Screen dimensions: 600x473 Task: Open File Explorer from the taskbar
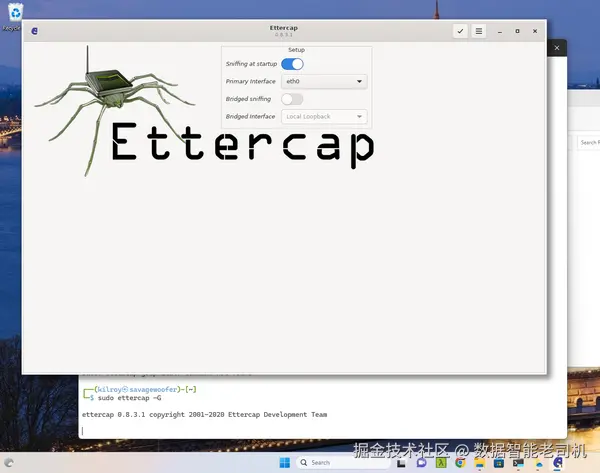[x=479, y=463]
